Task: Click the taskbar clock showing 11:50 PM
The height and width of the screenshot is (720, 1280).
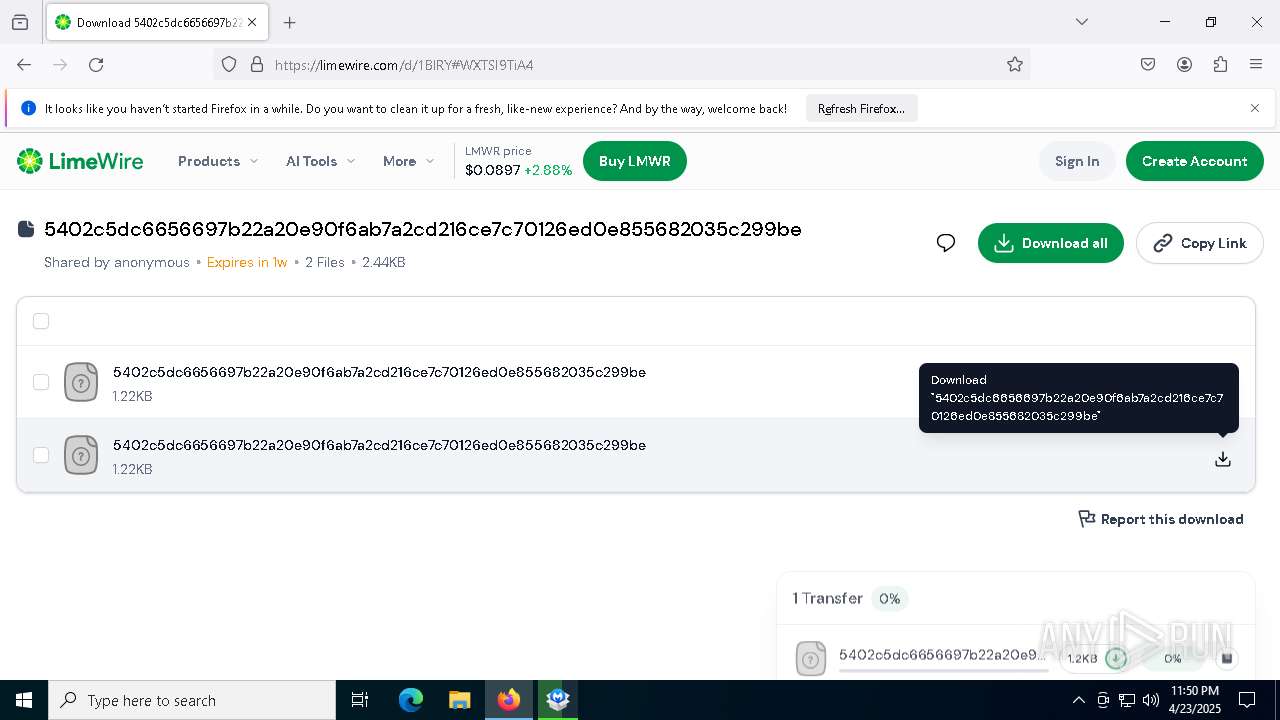Action: click(x=1194, y=700)
